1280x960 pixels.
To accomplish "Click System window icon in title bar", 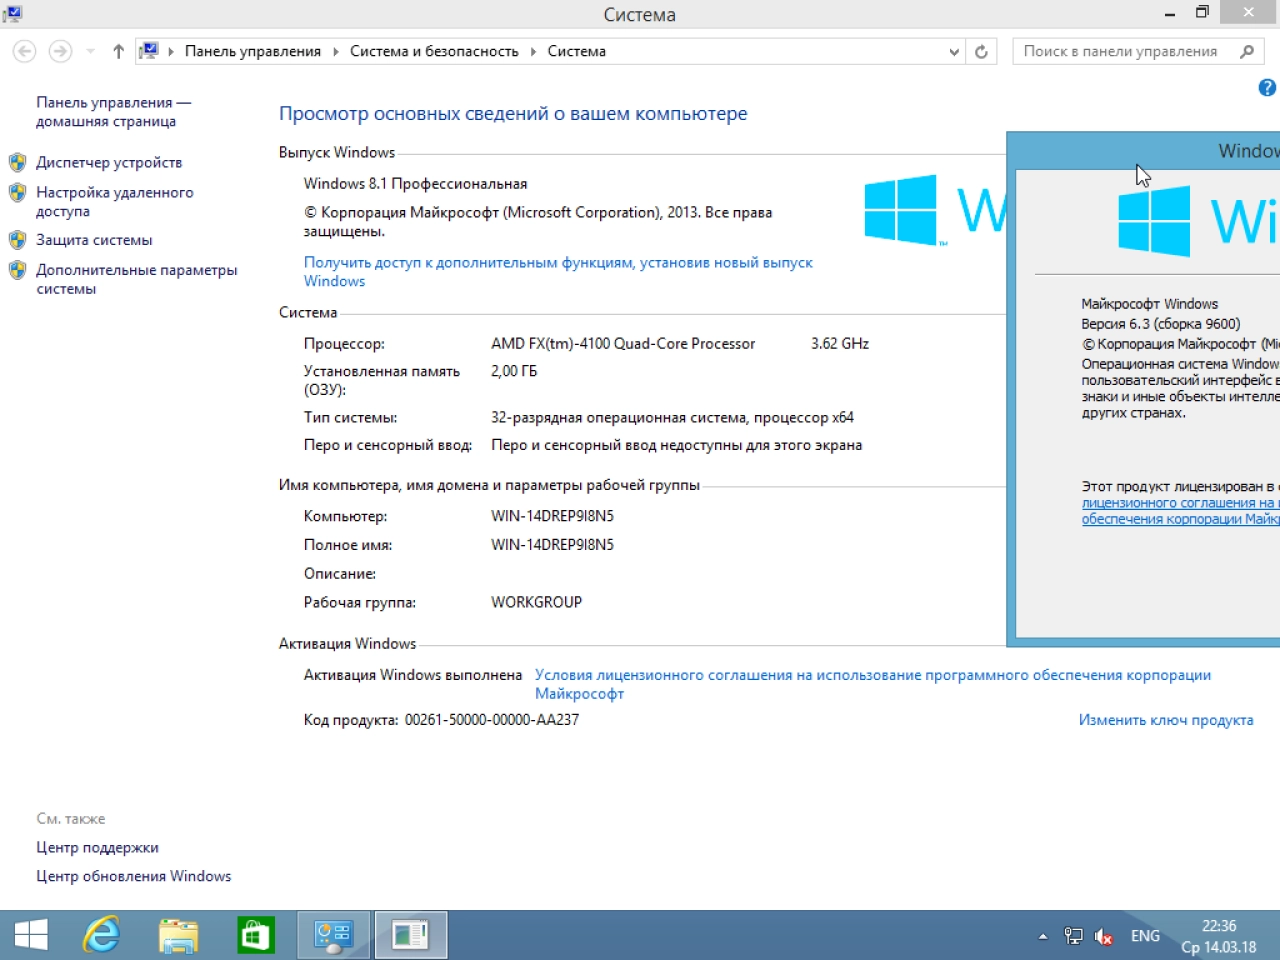I will coord(13,14).
